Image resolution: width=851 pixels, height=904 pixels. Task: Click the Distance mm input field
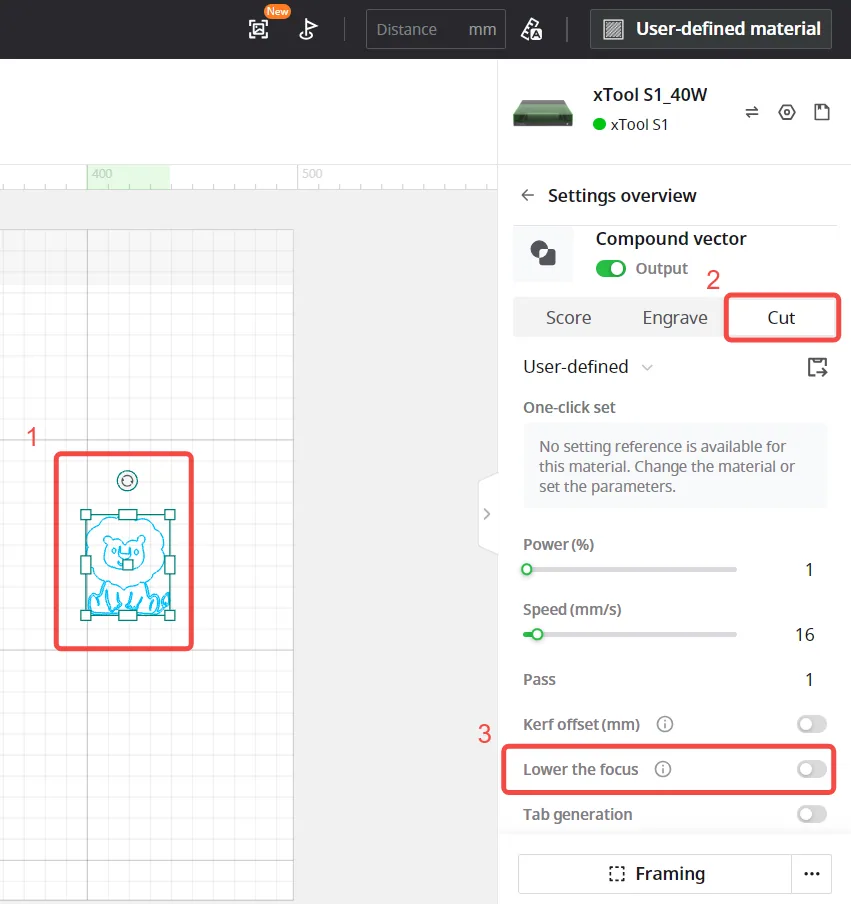coord(435,29)
